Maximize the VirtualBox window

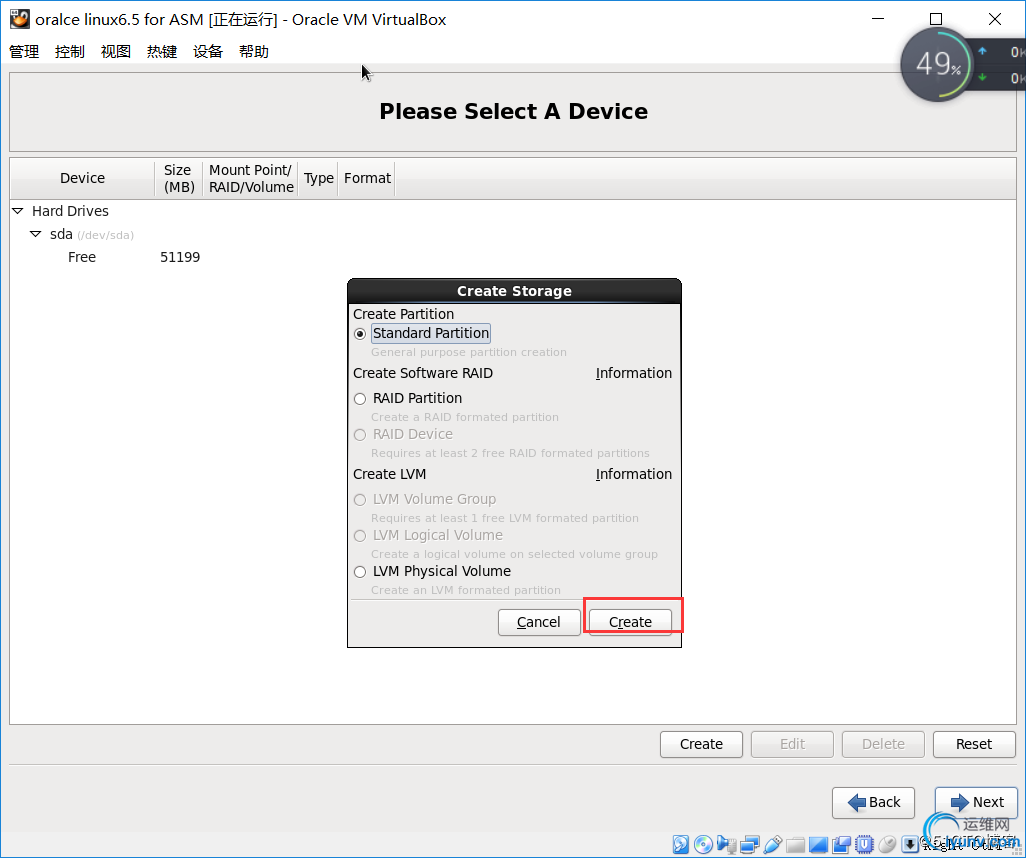click(936, 19)
